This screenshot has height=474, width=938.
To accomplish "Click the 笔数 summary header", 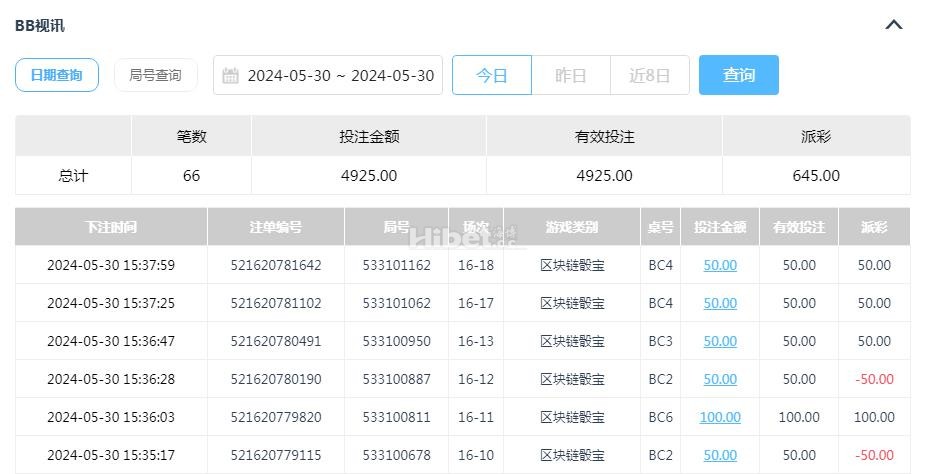I will [x=191, y=136].
